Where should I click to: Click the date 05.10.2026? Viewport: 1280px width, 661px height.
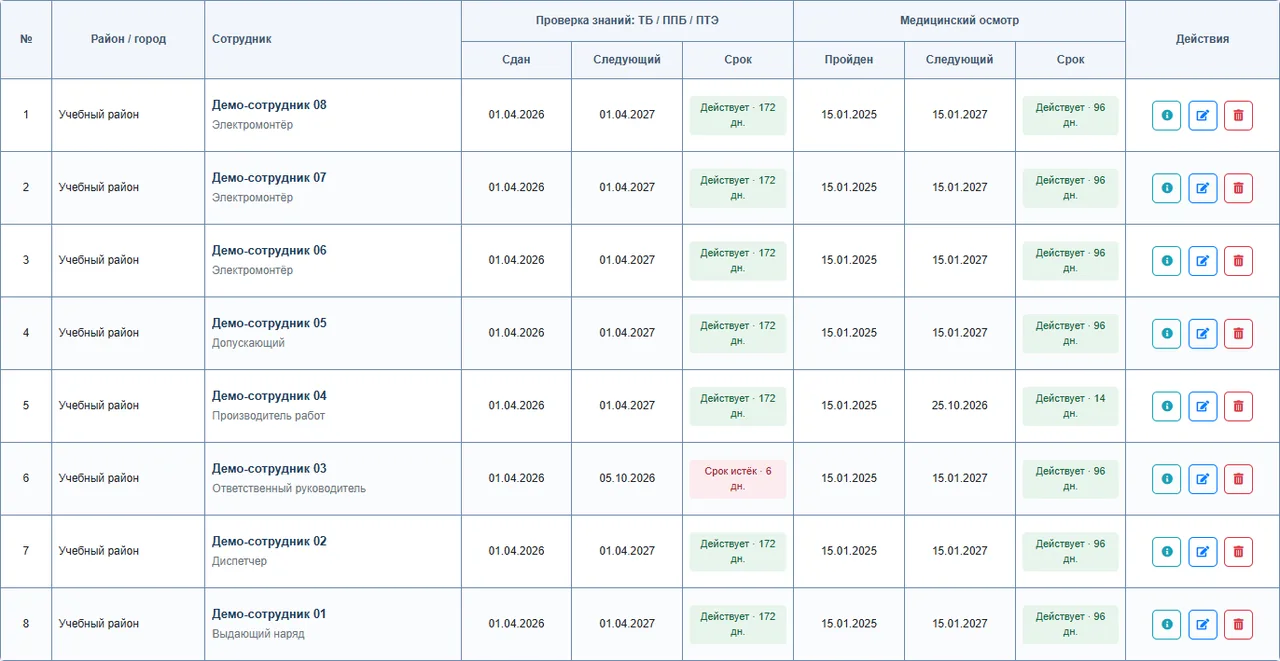point(627,479)
